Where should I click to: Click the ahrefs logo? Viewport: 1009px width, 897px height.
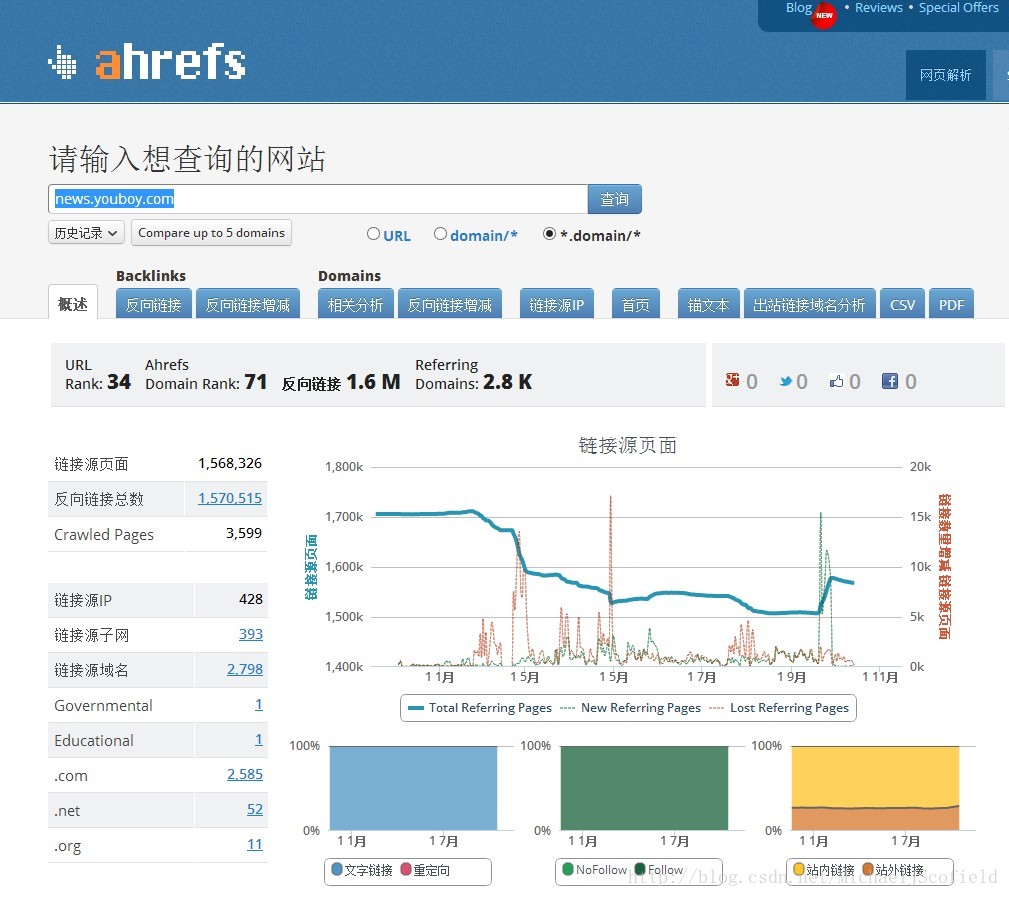point(147,62)
